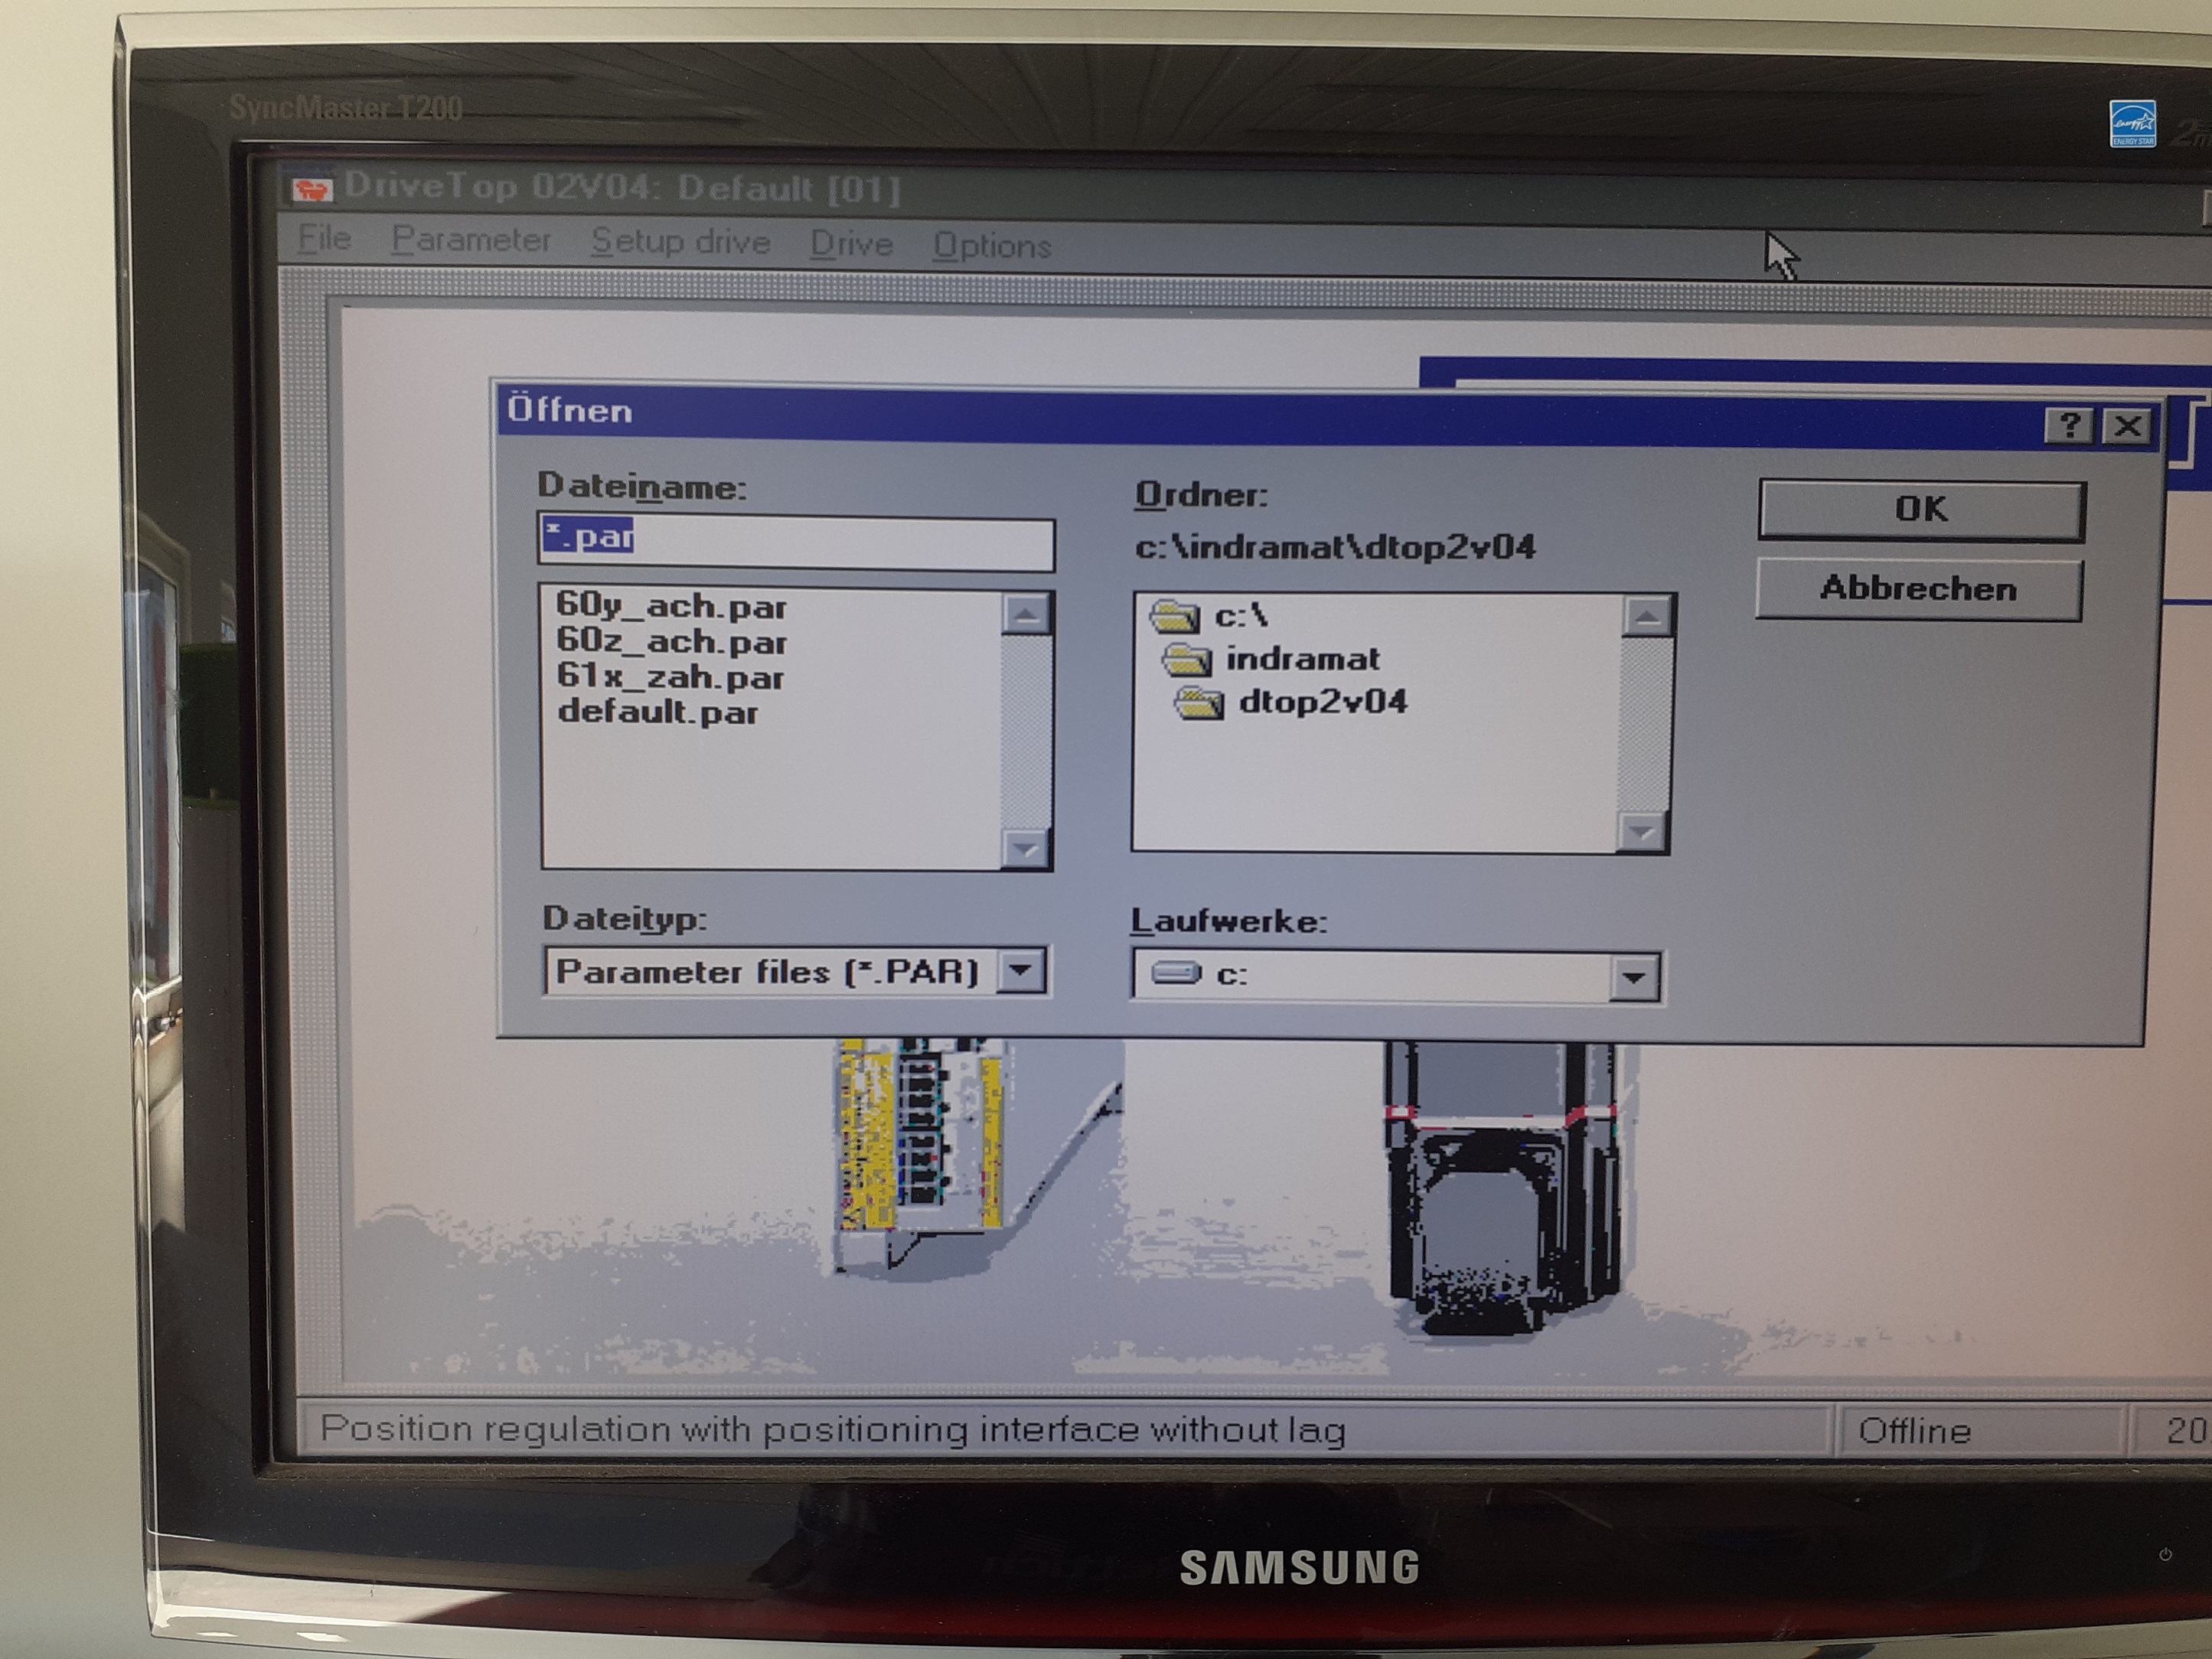Screen dimensions: 2212x1659
Task: Click the OK button
Action: [1921, 510]
